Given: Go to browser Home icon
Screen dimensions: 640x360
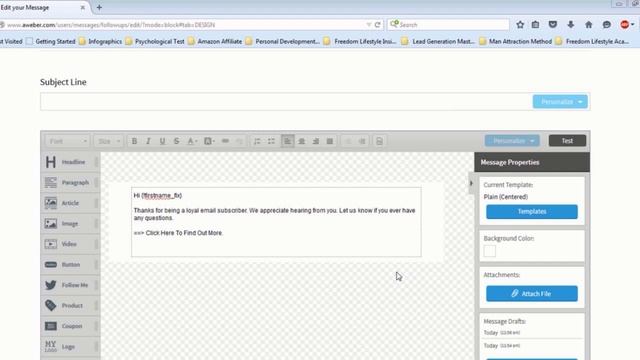Looking at the screenshot, I should (x=589, y=25).
